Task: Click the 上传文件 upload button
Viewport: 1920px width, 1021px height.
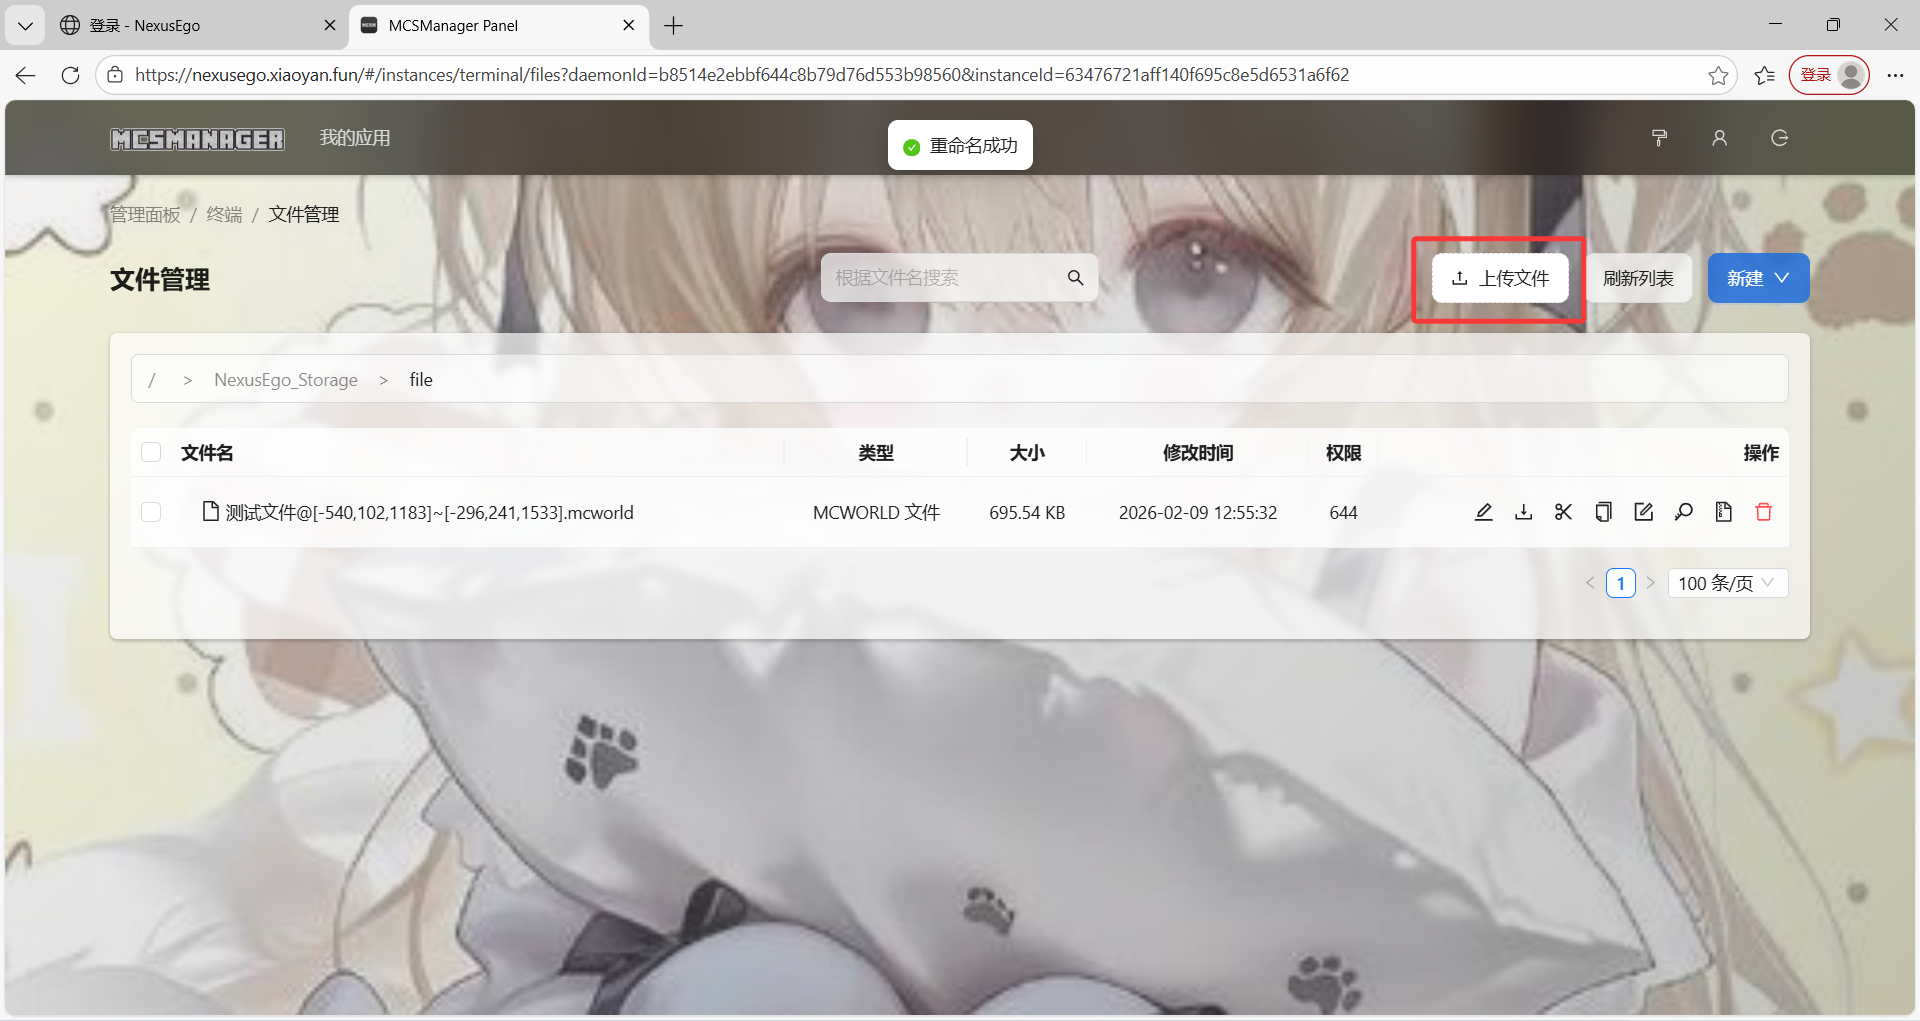Action: [1500, 278]
